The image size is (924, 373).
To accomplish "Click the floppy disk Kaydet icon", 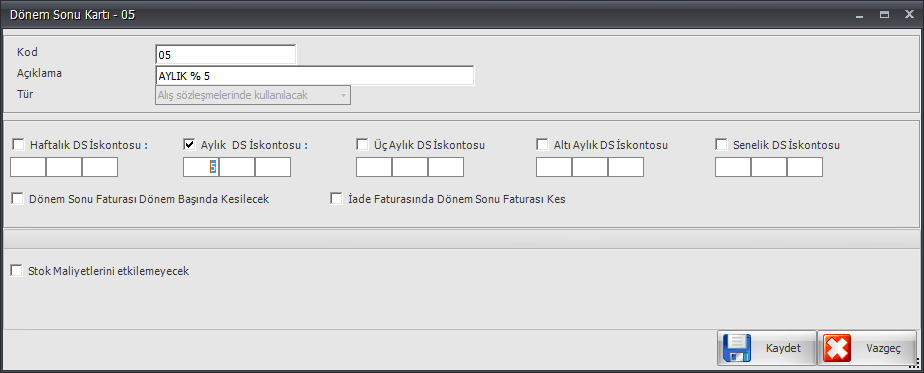I will (x=736, y=348).
